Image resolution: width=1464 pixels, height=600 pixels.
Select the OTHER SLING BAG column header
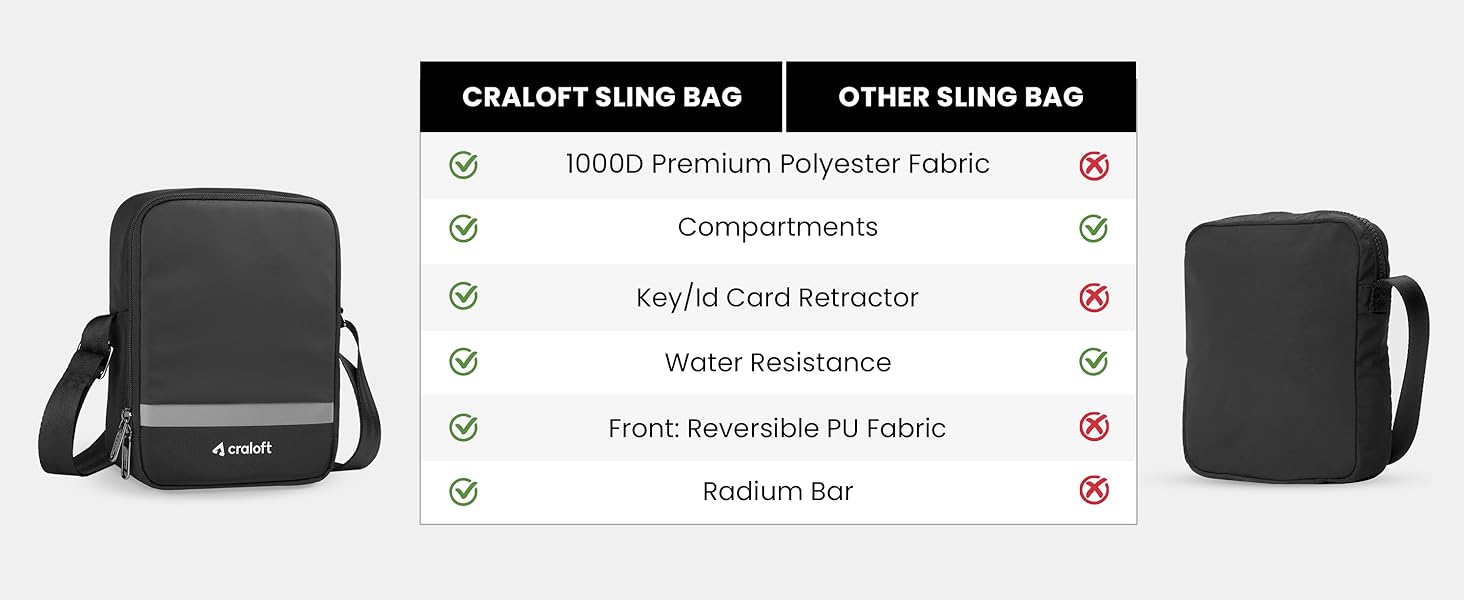961,97
